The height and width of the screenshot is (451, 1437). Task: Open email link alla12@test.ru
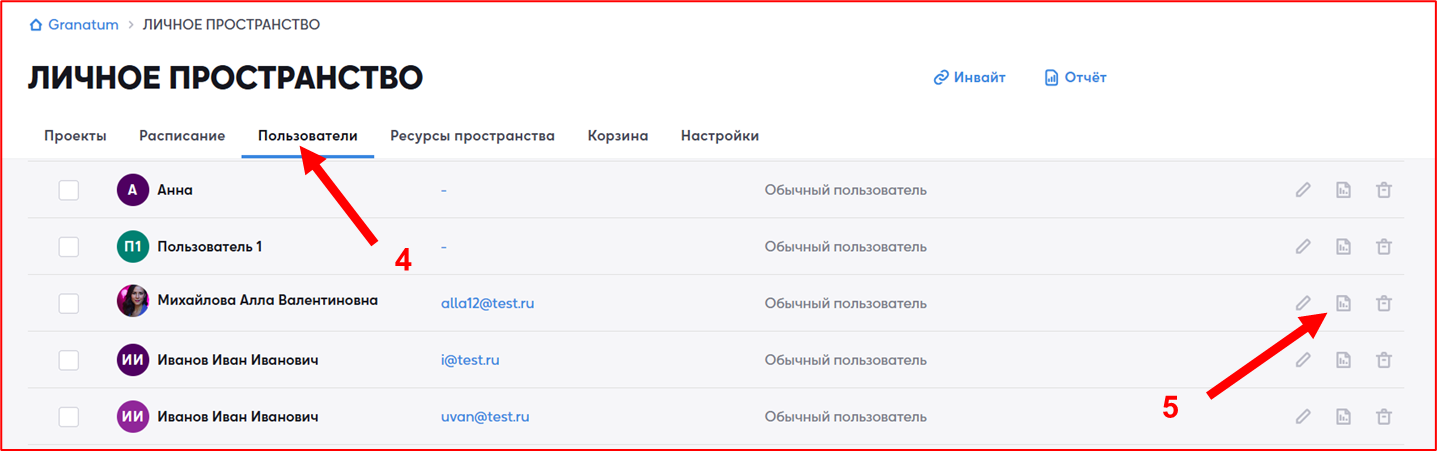(487, 303)
